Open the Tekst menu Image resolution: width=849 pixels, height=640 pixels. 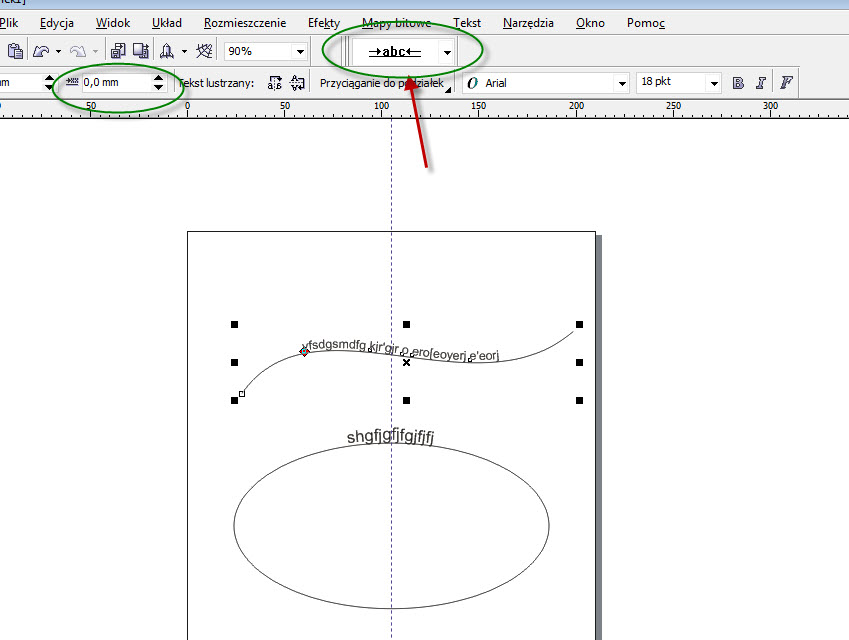click(x=466, y=22)
